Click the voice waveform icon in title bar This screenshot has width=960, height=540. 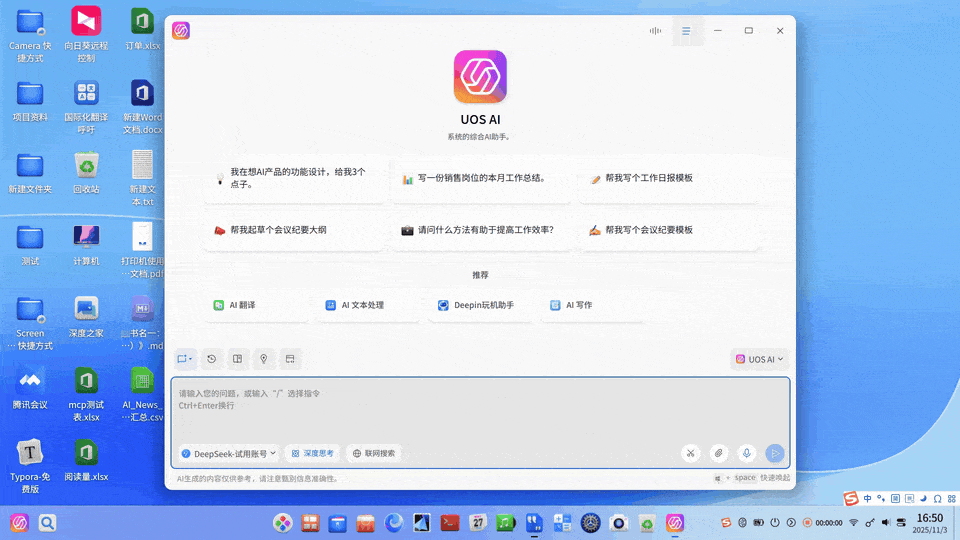(x=655, y=31)
